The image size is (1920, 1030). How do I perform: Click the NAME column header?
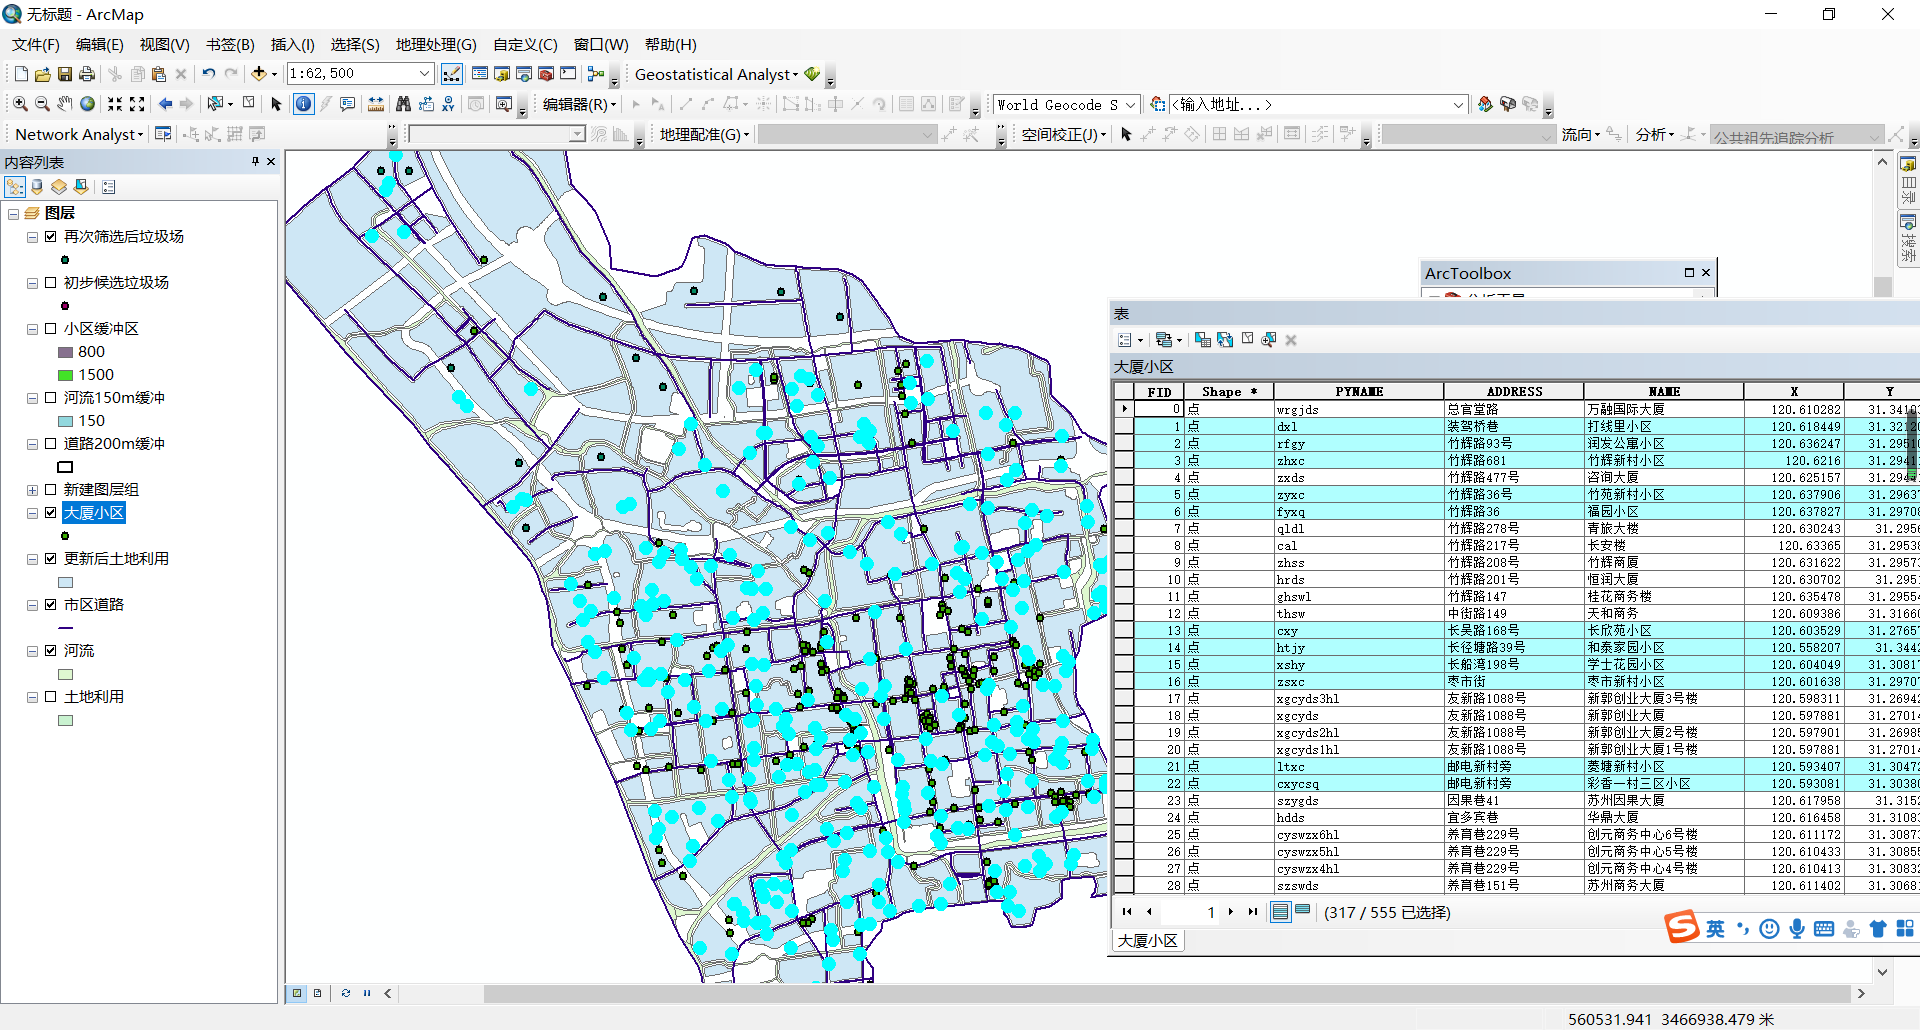point(1664,392)
